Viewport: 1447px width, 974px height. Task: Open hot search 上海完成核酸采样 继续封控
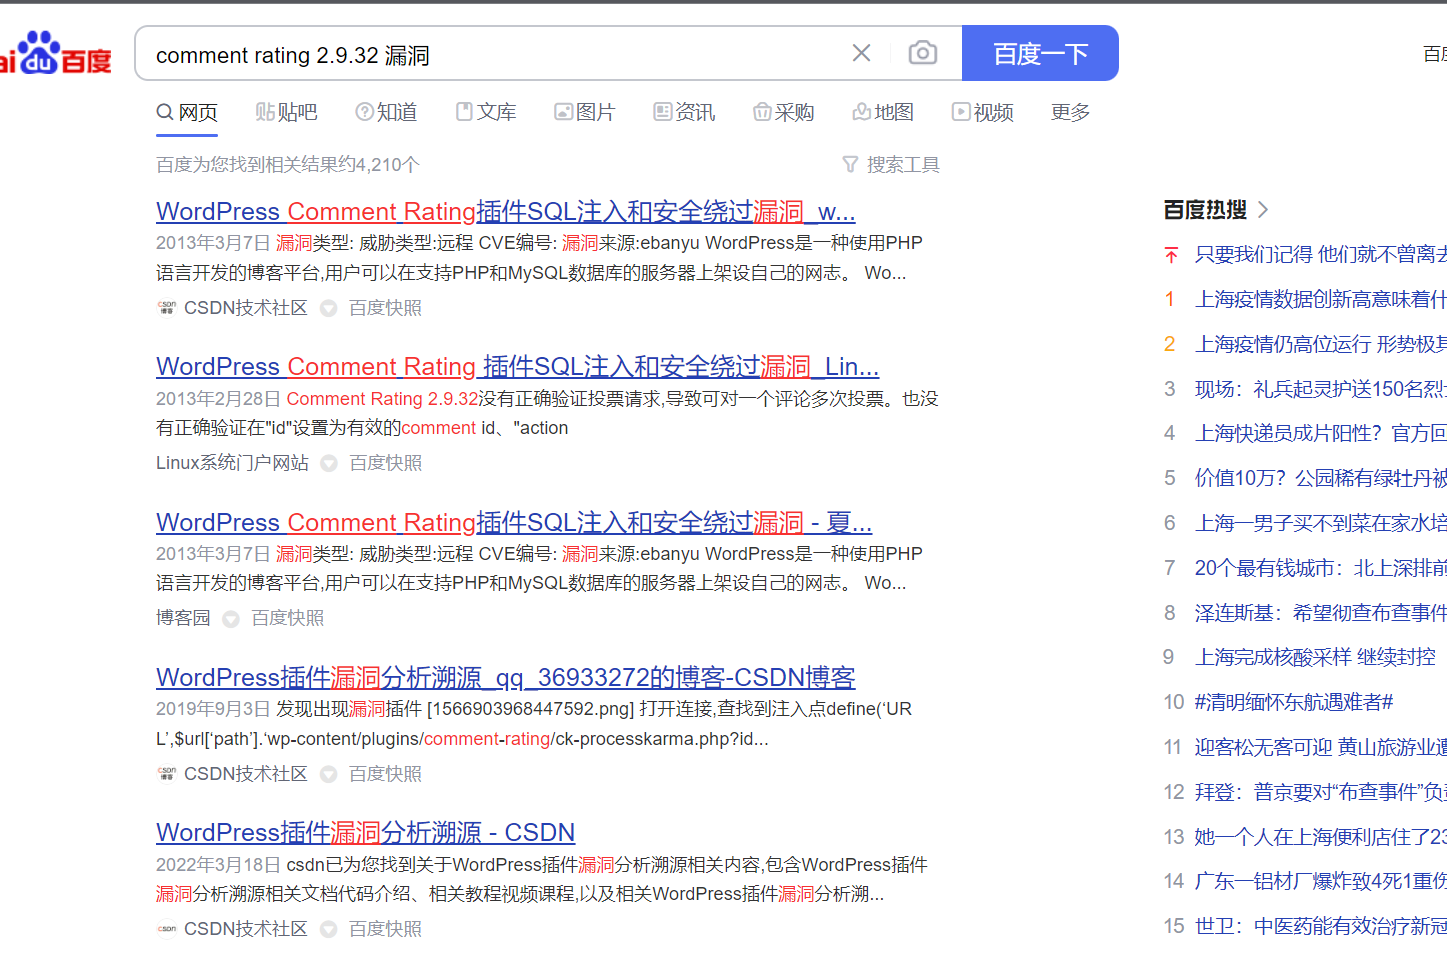[x=1315, y=657]
